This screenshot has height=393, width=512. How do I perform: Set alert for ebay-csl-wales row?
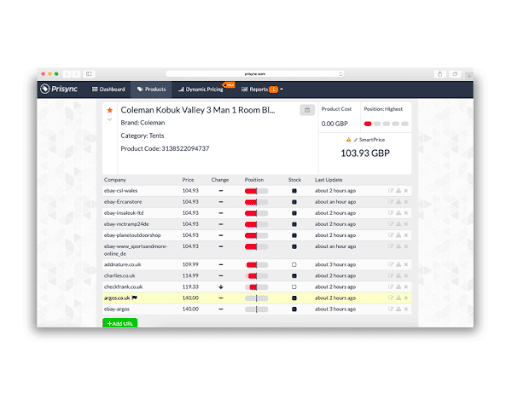coord(398,191)
